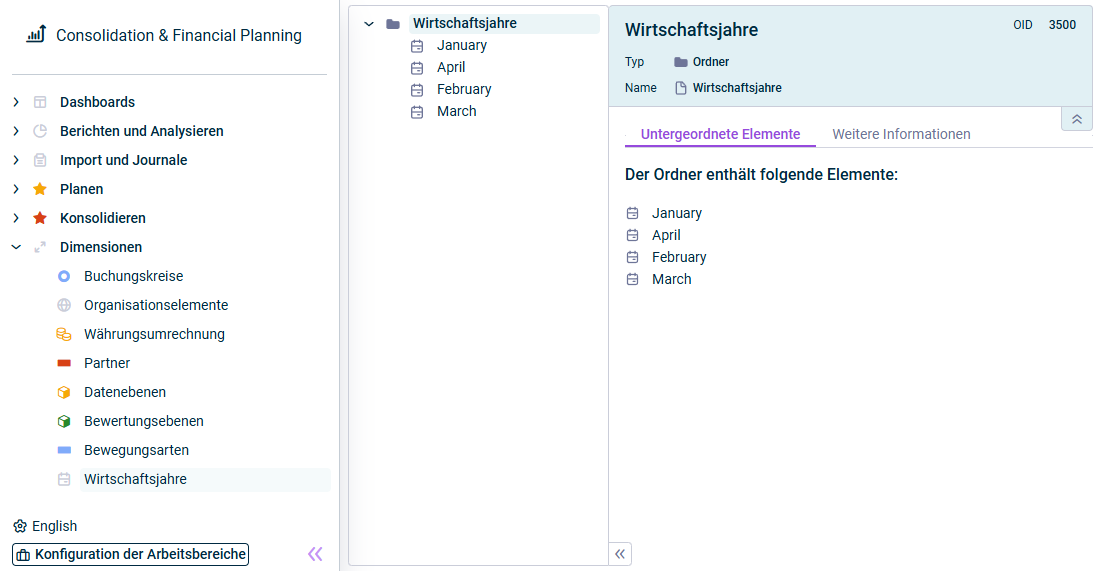Click the calendar icon beside January in detail list
This screenshot has width=1094, height=571.
pos(632,213)
